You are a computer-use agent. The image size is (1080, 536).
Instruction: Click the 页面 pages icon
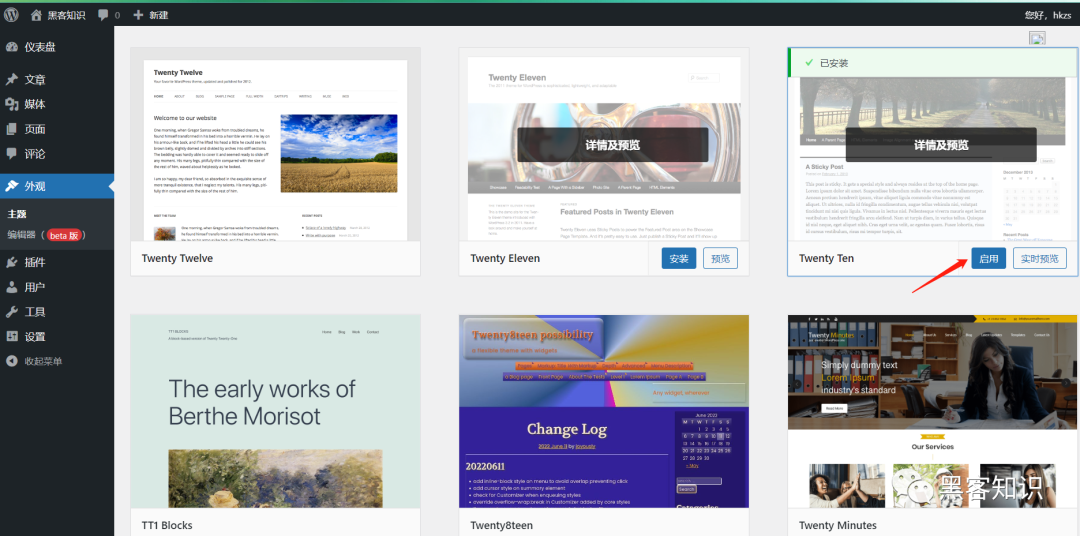point(12,129)
